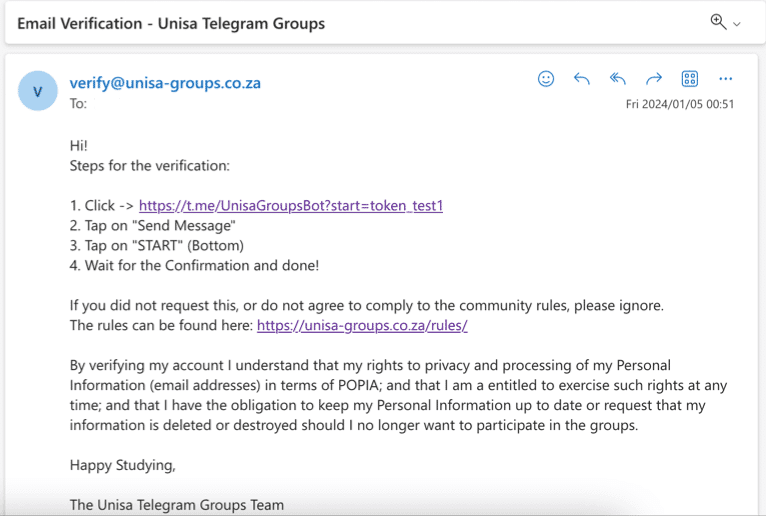Expand the zoom options chevron
Image resolution: width=766 pixels, height=516 pixels.
(738, 24)
